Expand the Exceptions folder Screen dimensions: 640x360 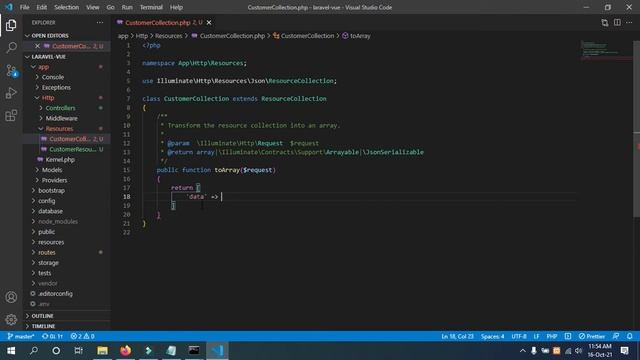coord(67,87)
